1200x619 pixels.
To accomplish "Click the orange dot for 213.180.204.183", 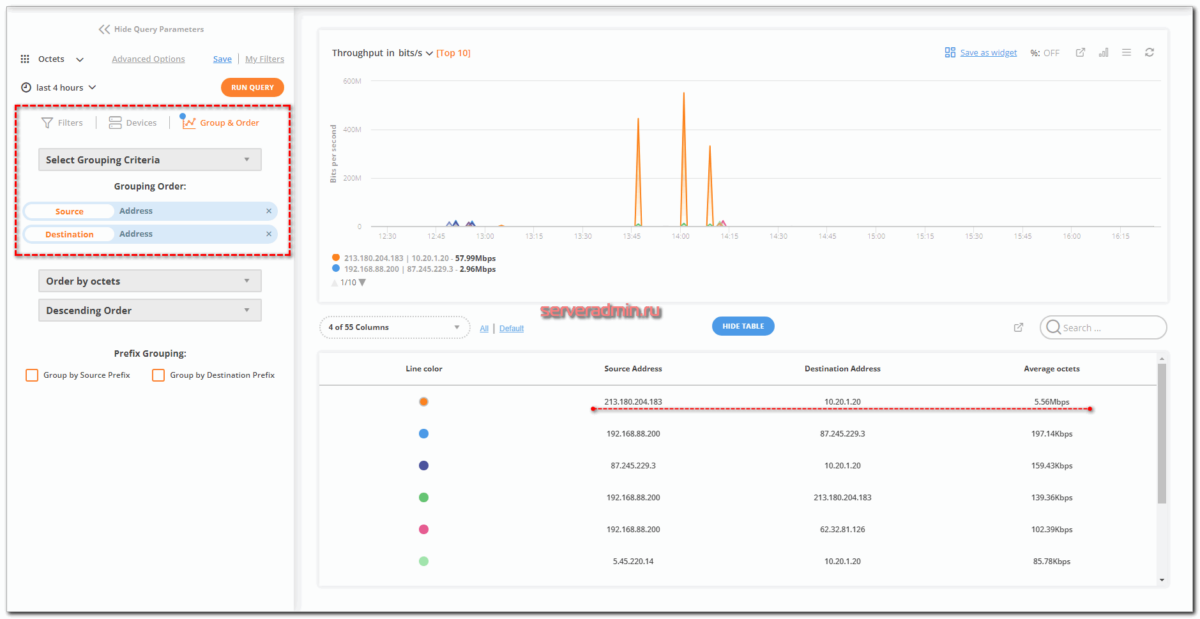I will [x=422, y=401].
